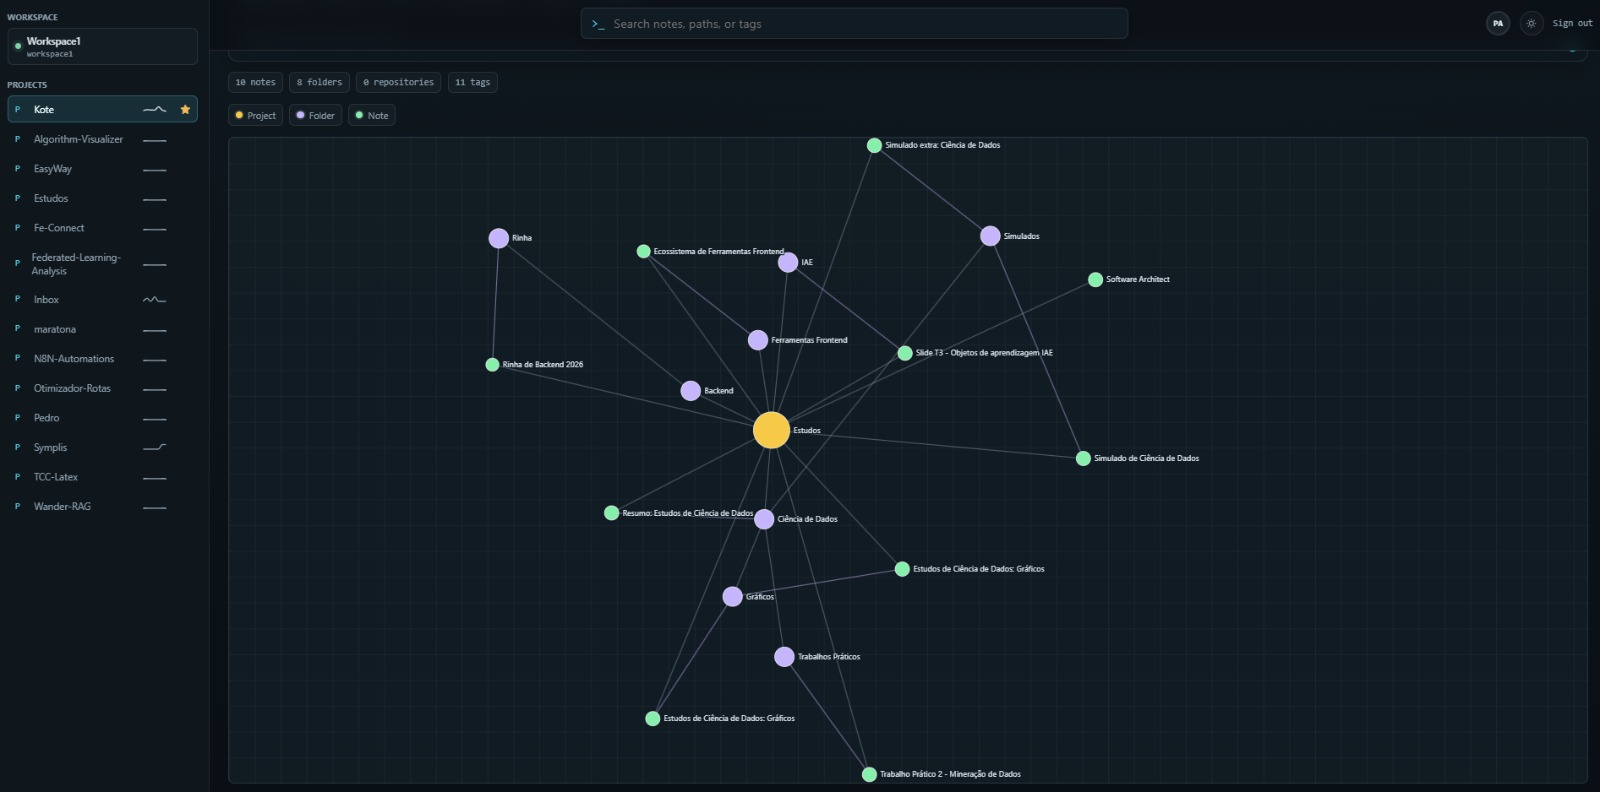Click the Simulado extra: Ciência de Dados note node
1600x792 pixels.
click(x=874, y=145)
